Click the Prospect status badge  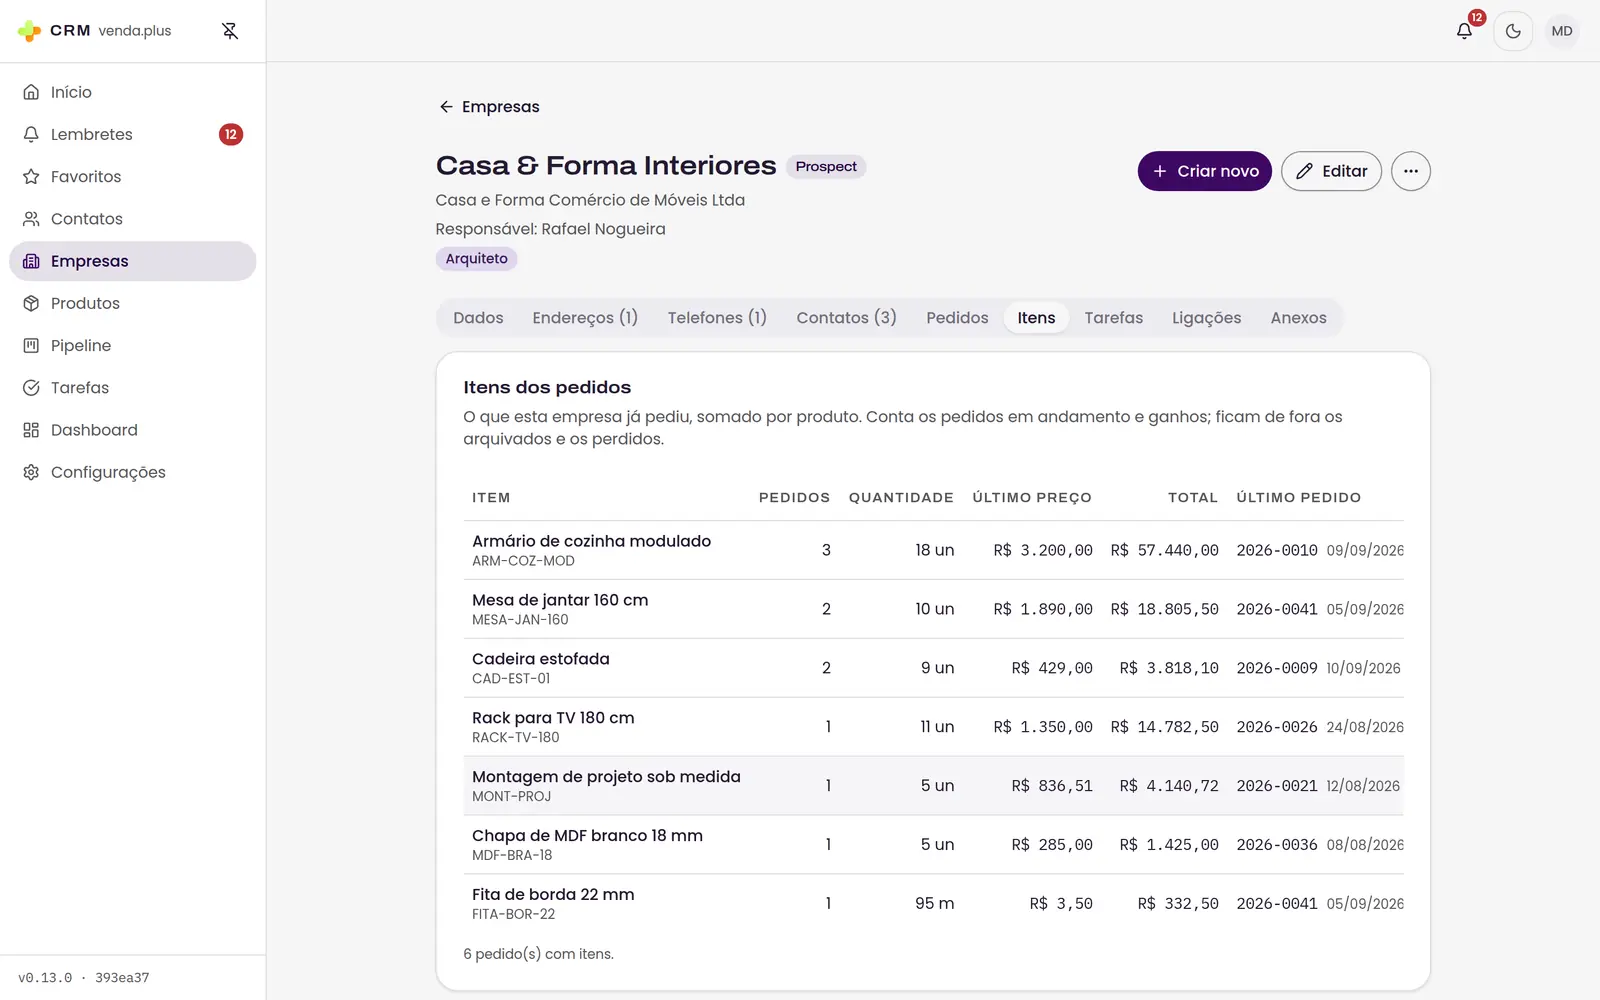[826, 167]
